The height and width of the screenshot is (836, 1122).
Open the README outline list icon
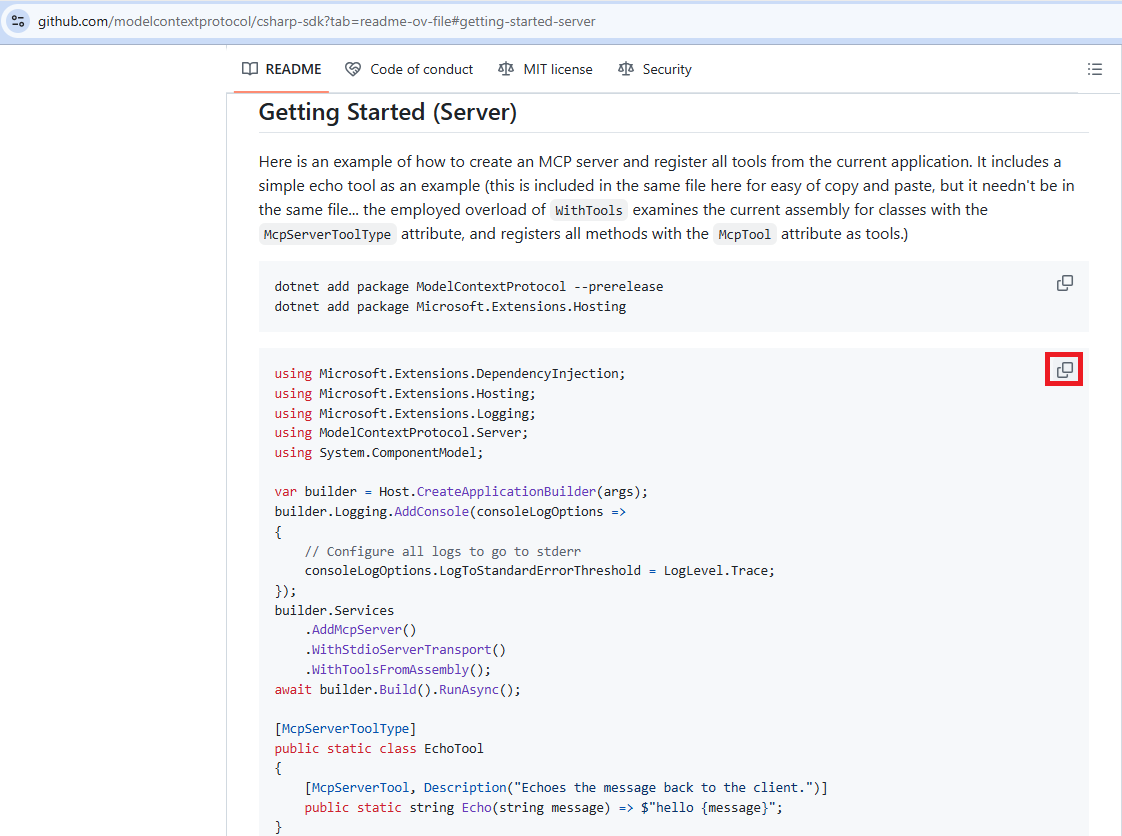tap(1095, 69)
